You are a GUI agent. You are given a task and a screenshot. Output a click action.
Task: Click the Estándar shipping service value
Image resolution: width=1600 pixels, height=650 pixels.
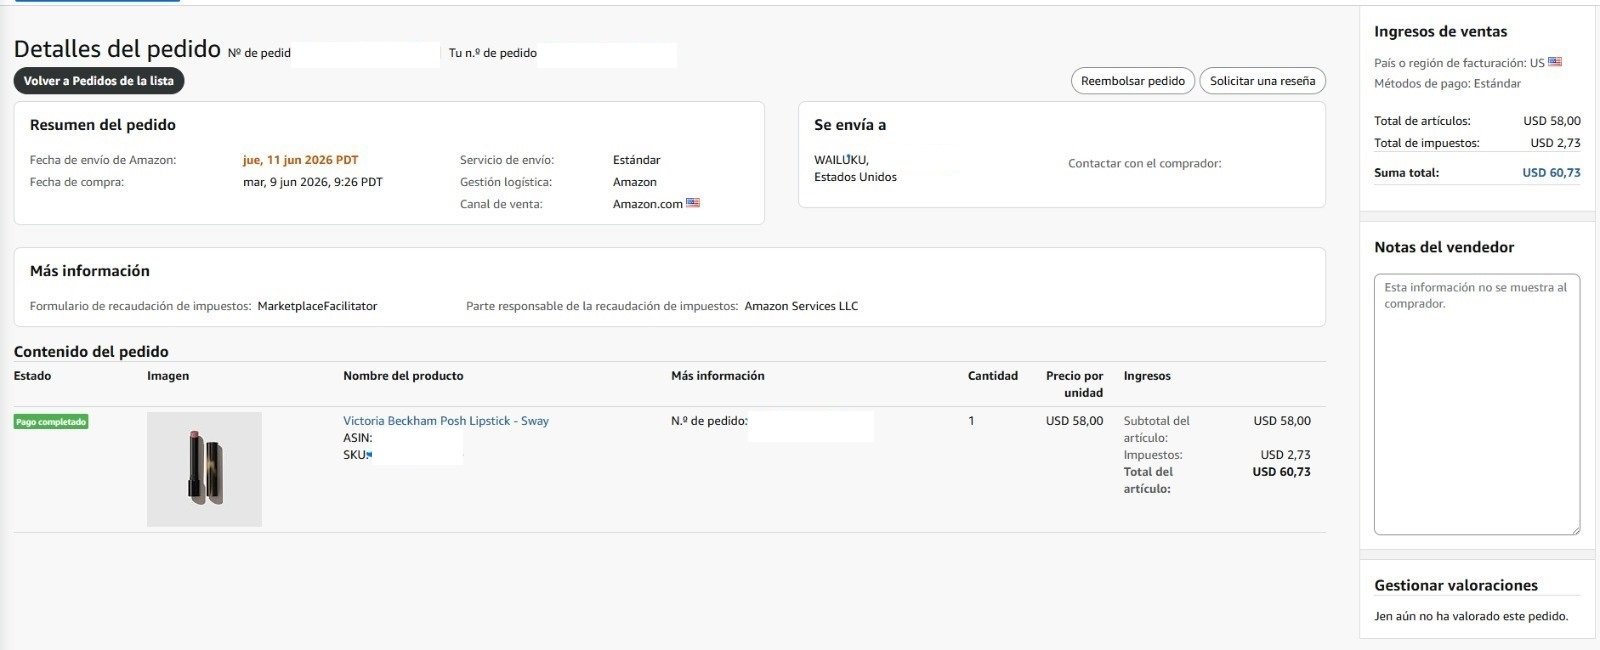point(636,160)
